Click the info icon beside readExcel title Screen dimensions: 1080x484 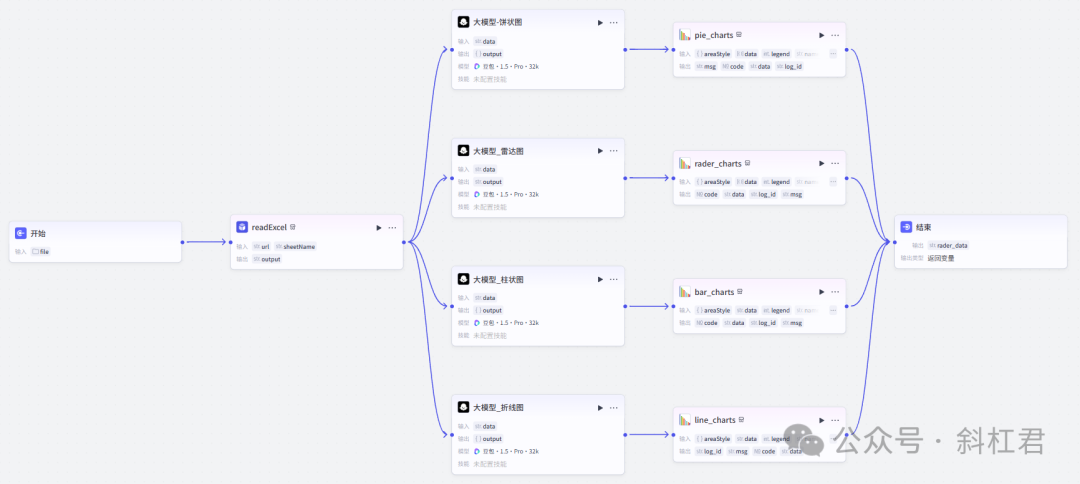pos(293,227)
